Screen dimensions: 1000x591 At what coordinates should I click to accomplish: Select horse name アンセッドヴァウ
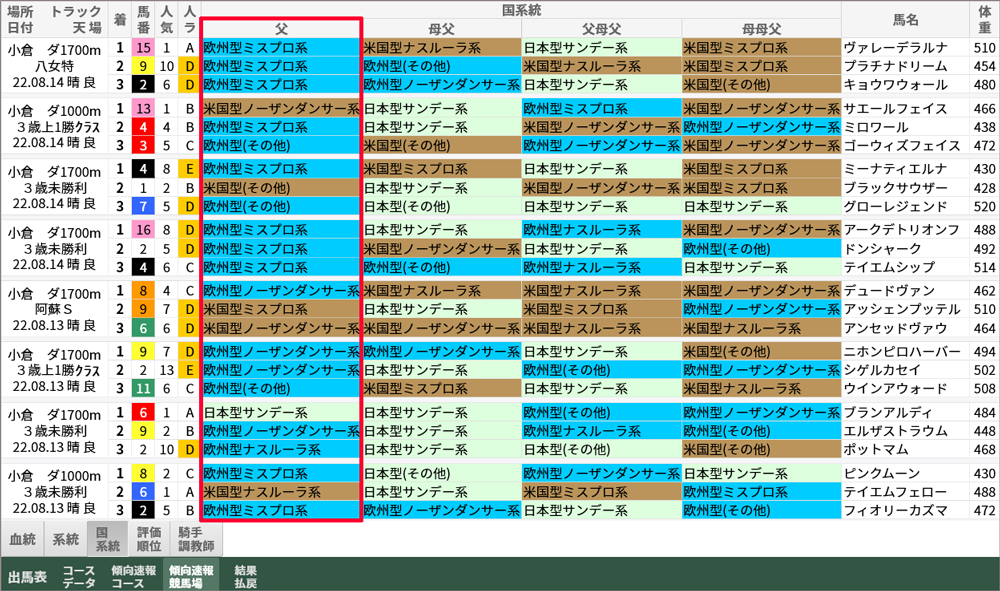(895, 328)
